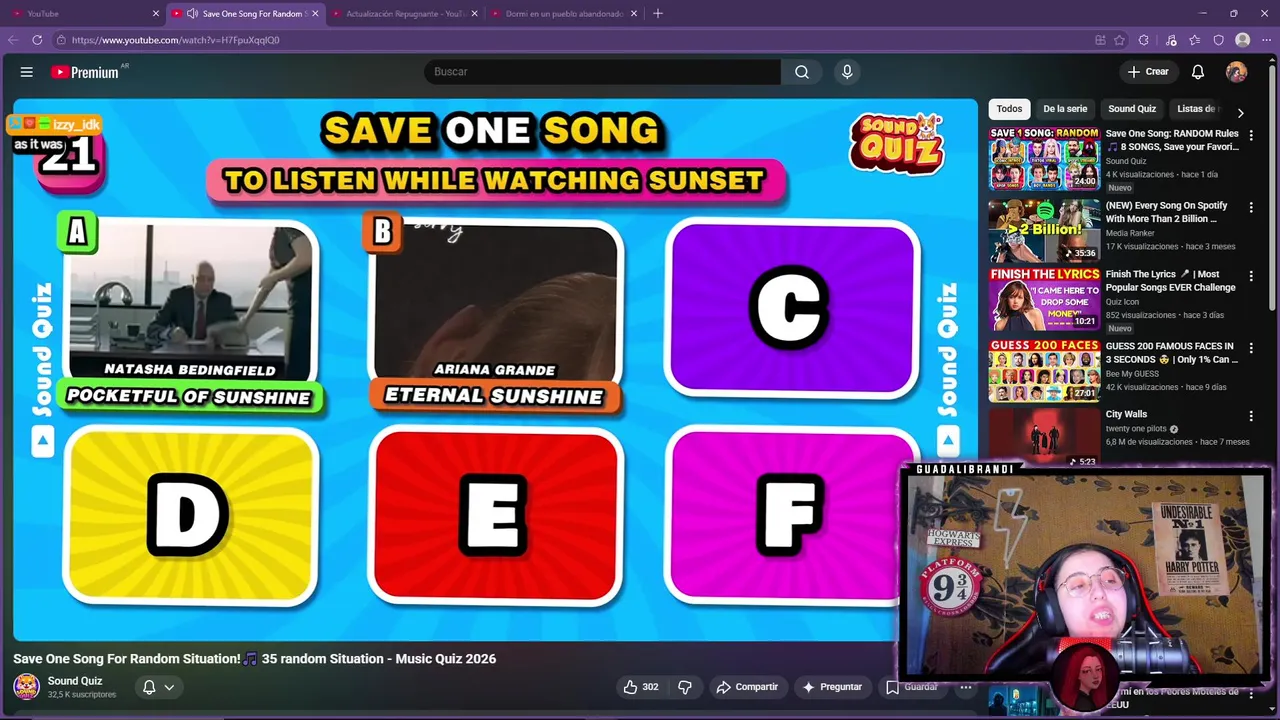
Task: Focus the Buscar search field
Action: tap(603, 72)
